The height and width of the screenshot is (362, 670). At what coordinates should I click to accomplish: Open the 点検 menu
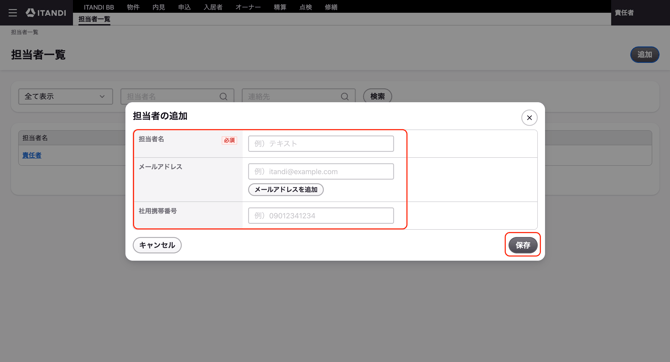[306, 7]
